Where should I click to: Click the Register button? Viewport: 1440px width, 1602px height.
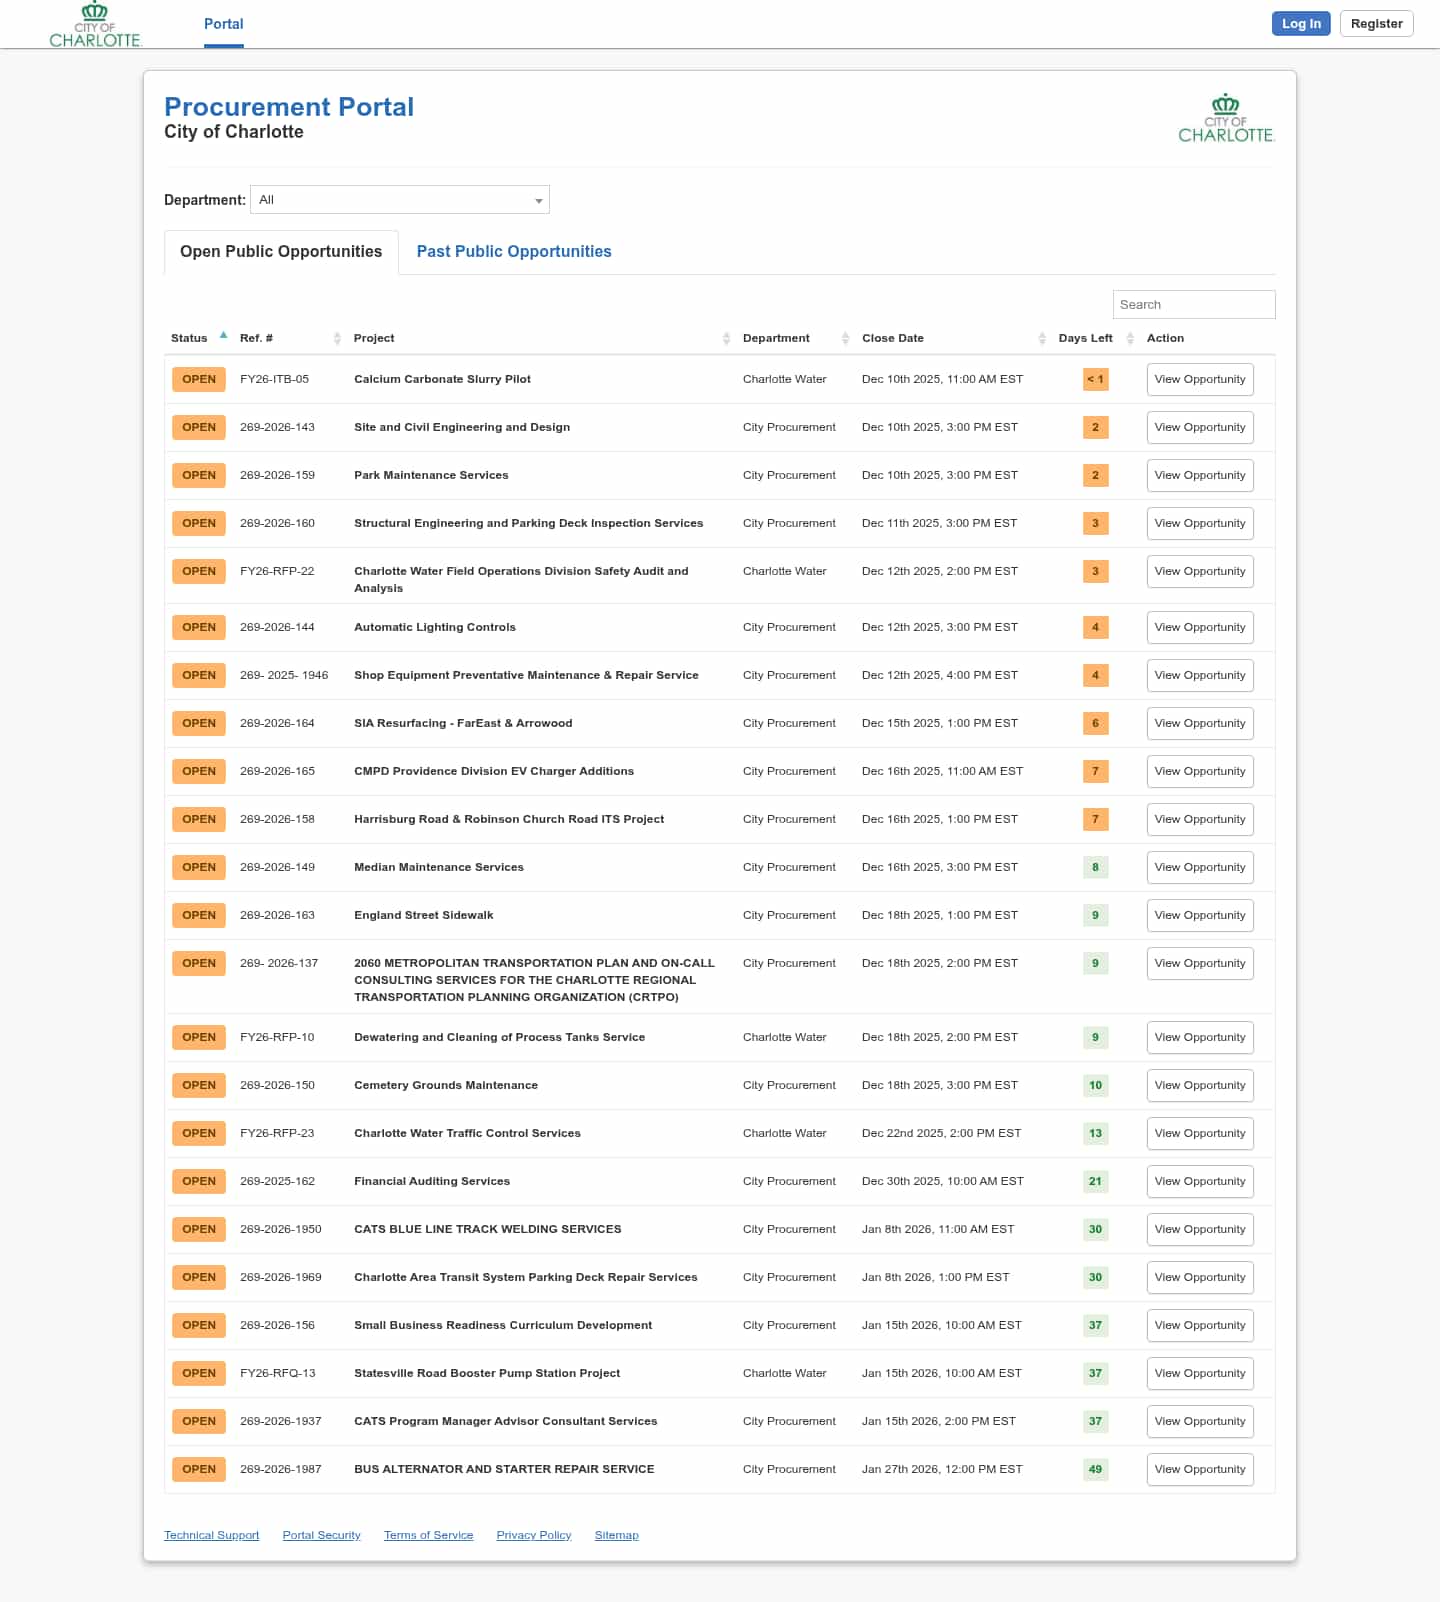point(1377,24)
